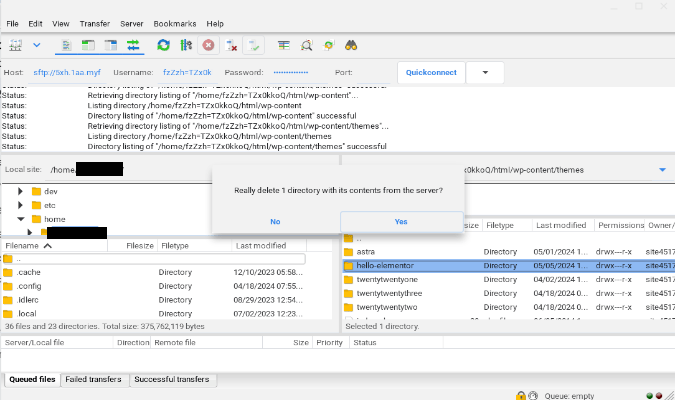The width and height of the screenshot is (675, 400).
Task: Toggle remote directory tree icon
Action: (x=111, y=45)
